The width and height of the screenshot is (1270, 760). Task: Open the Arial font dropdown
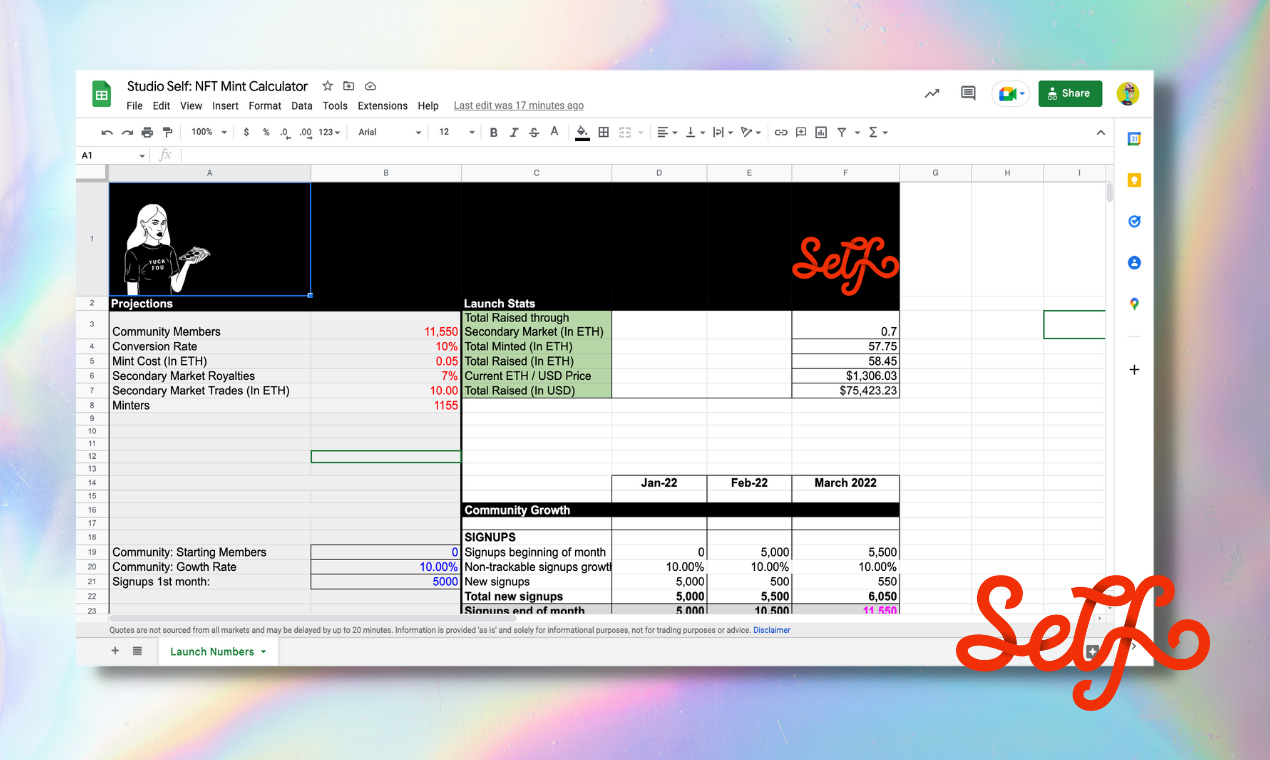click(x=390, y=132)
